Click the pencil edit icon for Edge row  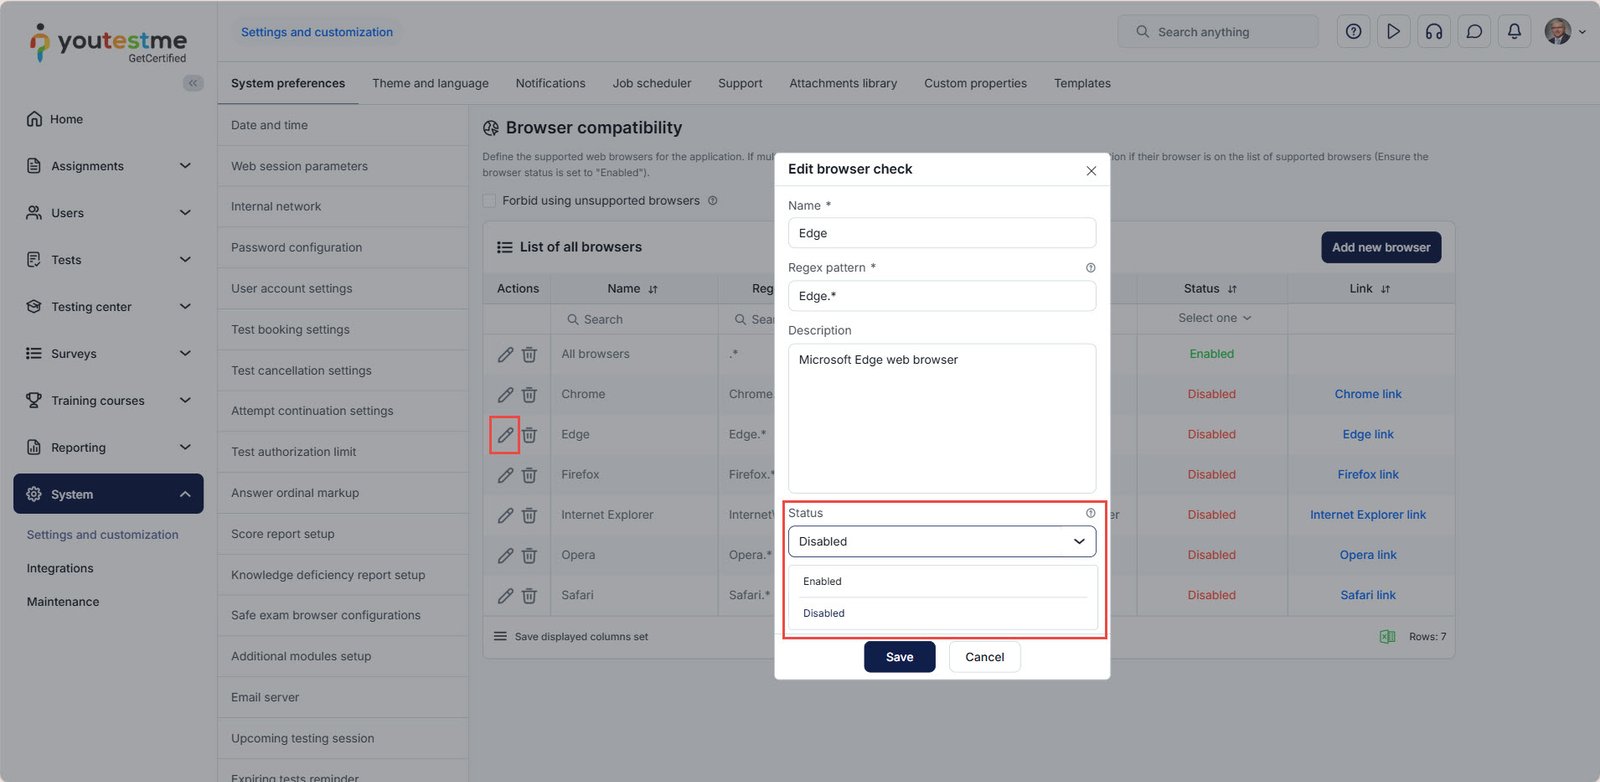coord(505,435)
